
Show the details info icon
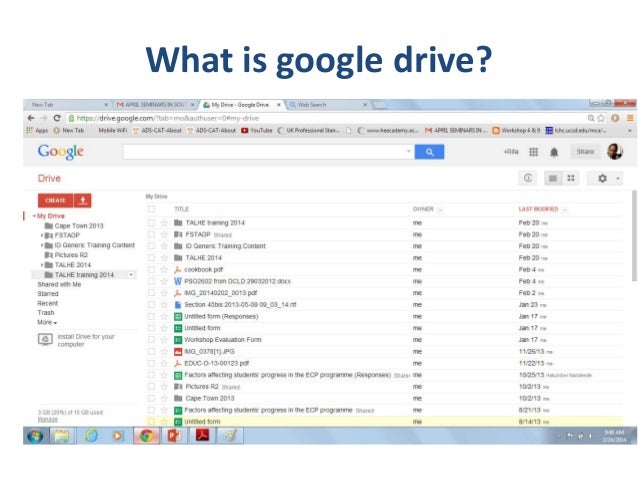pos(528,178)
